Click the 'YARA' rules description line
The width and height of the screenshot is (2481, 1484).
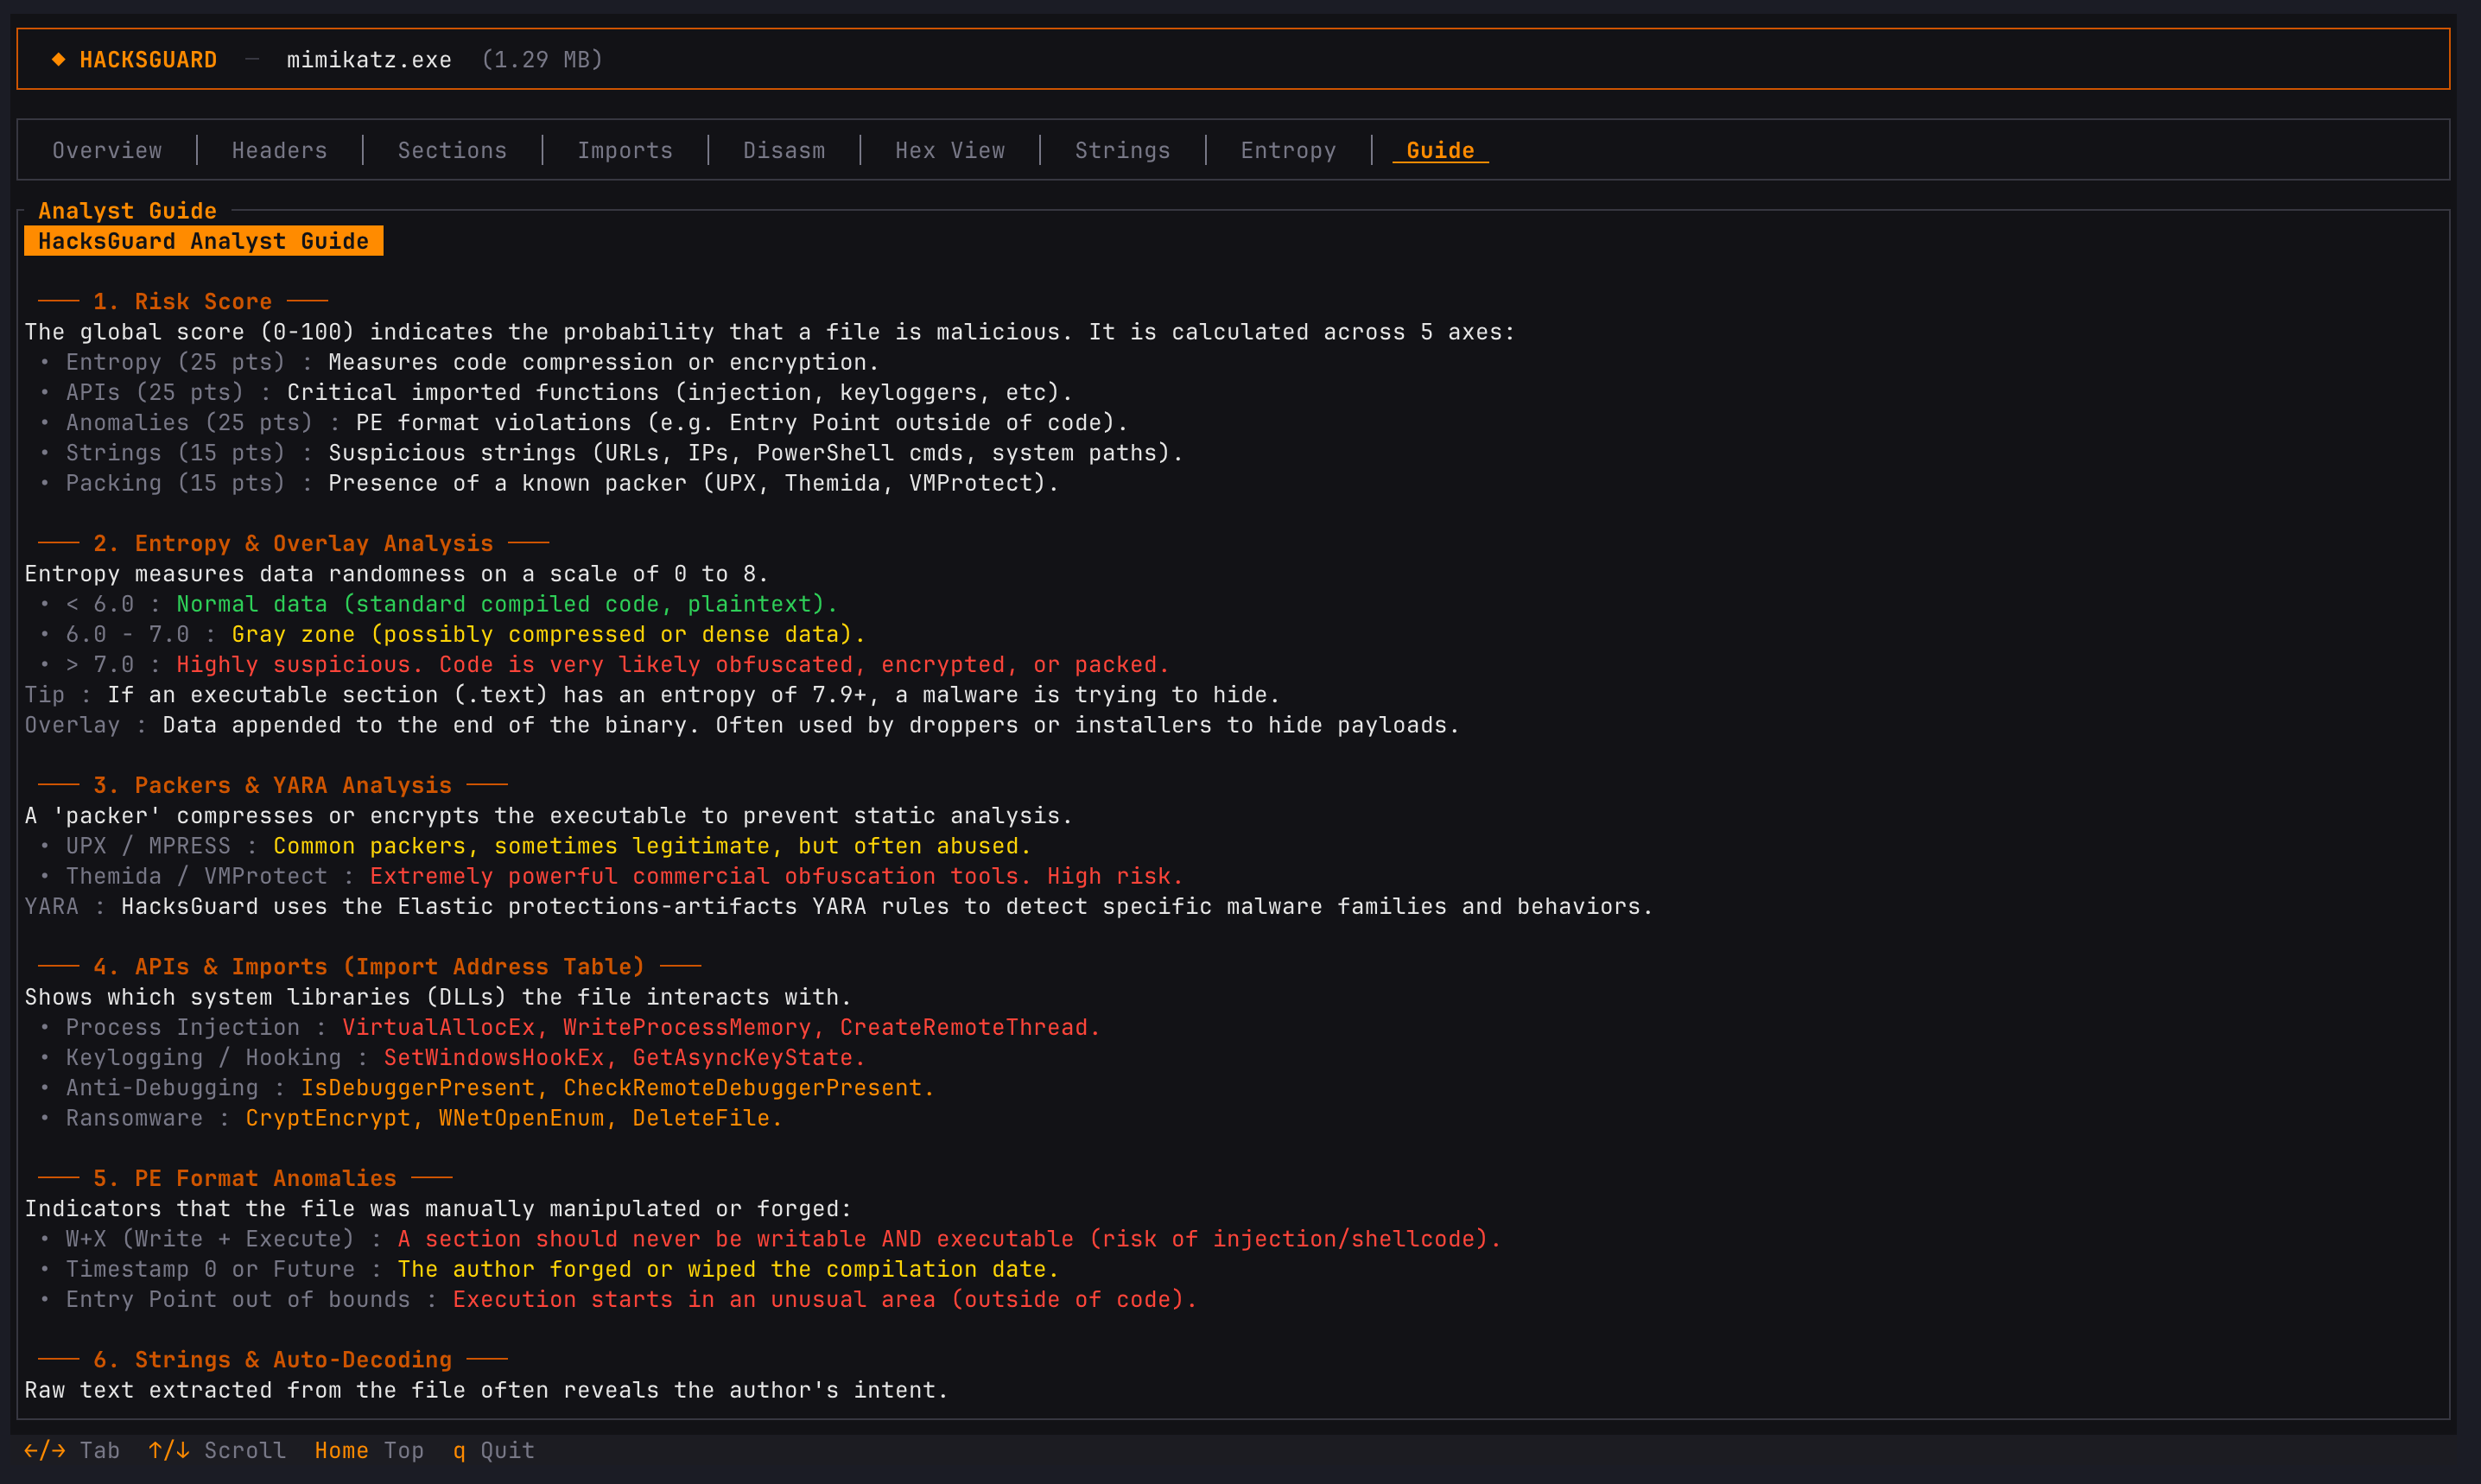[x=839, y=907]
